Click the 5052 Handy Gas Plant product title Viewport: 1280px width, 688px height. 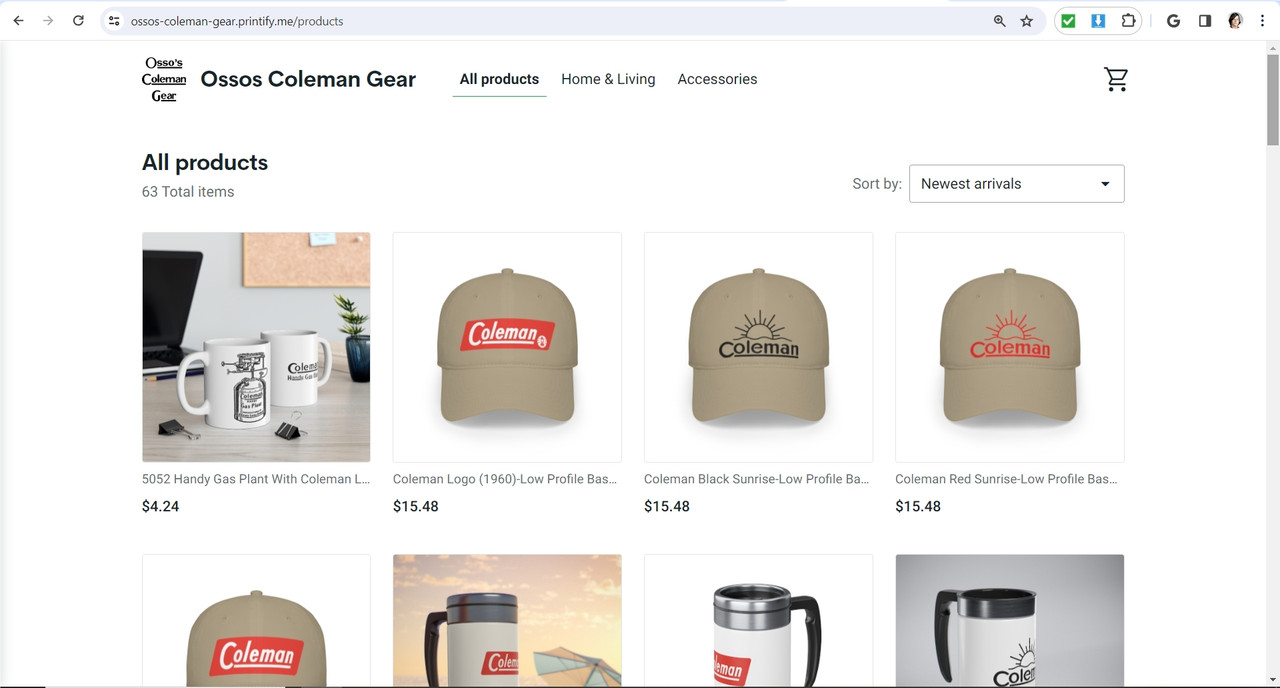coord(256,479)
